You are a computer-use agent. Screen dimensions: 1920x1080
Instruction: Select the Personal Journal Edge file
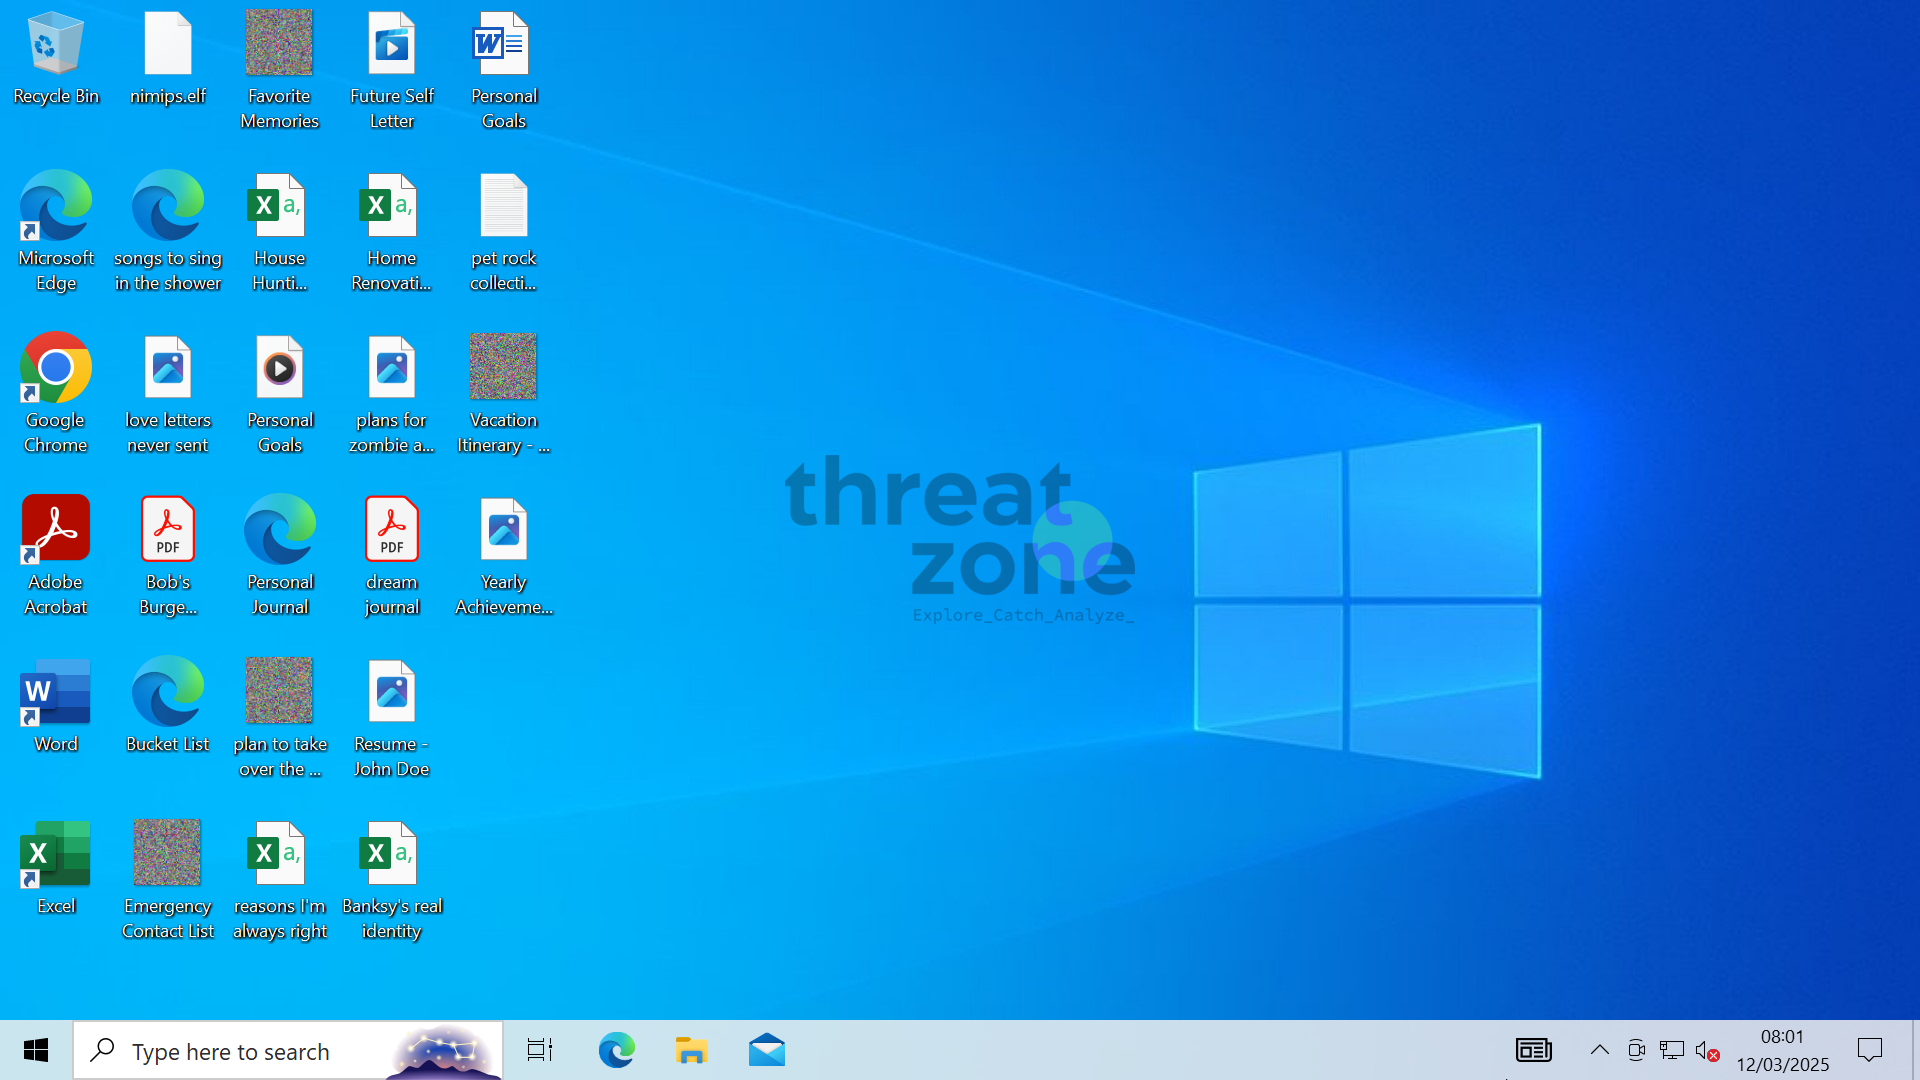(x=280, y=557)
